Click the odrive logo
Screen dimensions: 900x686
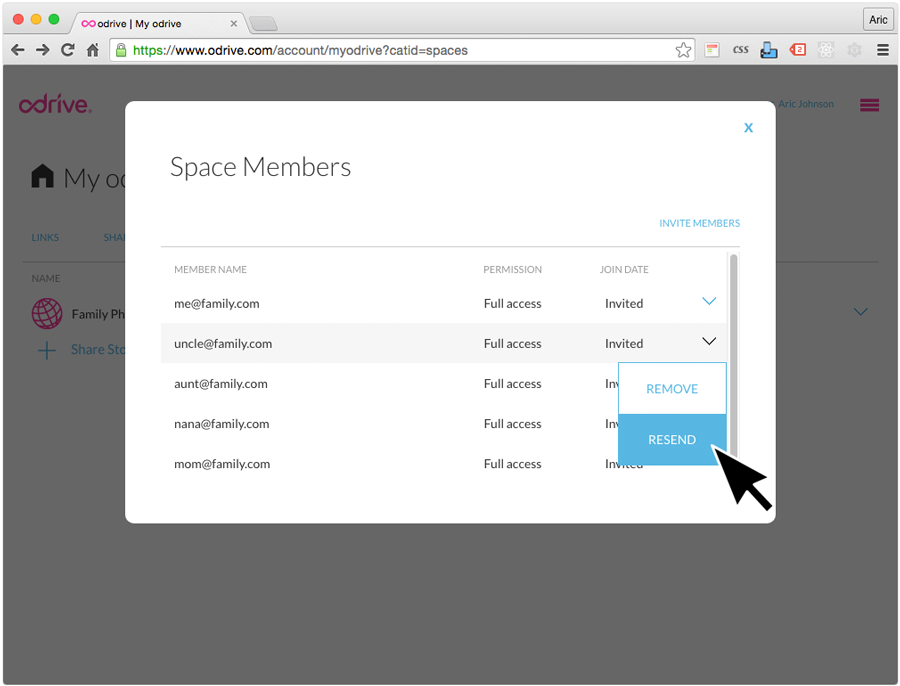[55, 104]
